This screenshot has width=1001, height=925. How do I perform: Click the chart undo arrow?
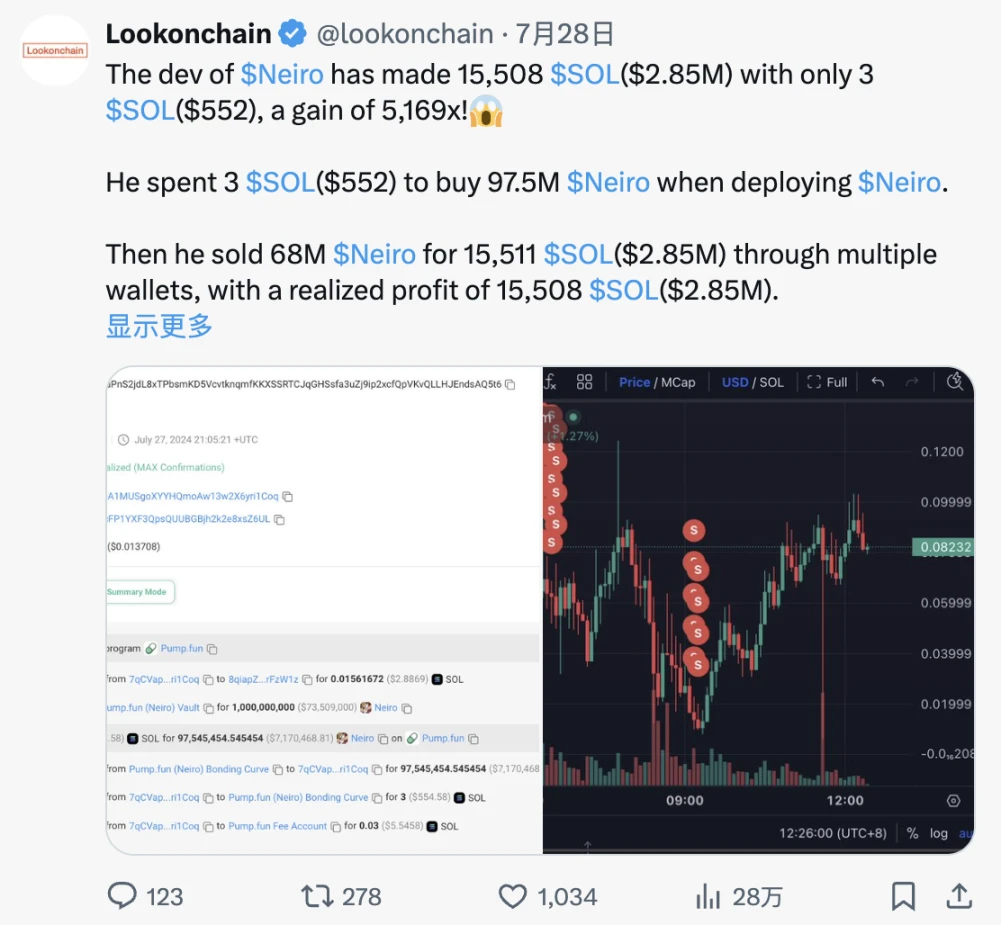click(x=878, y=382)
